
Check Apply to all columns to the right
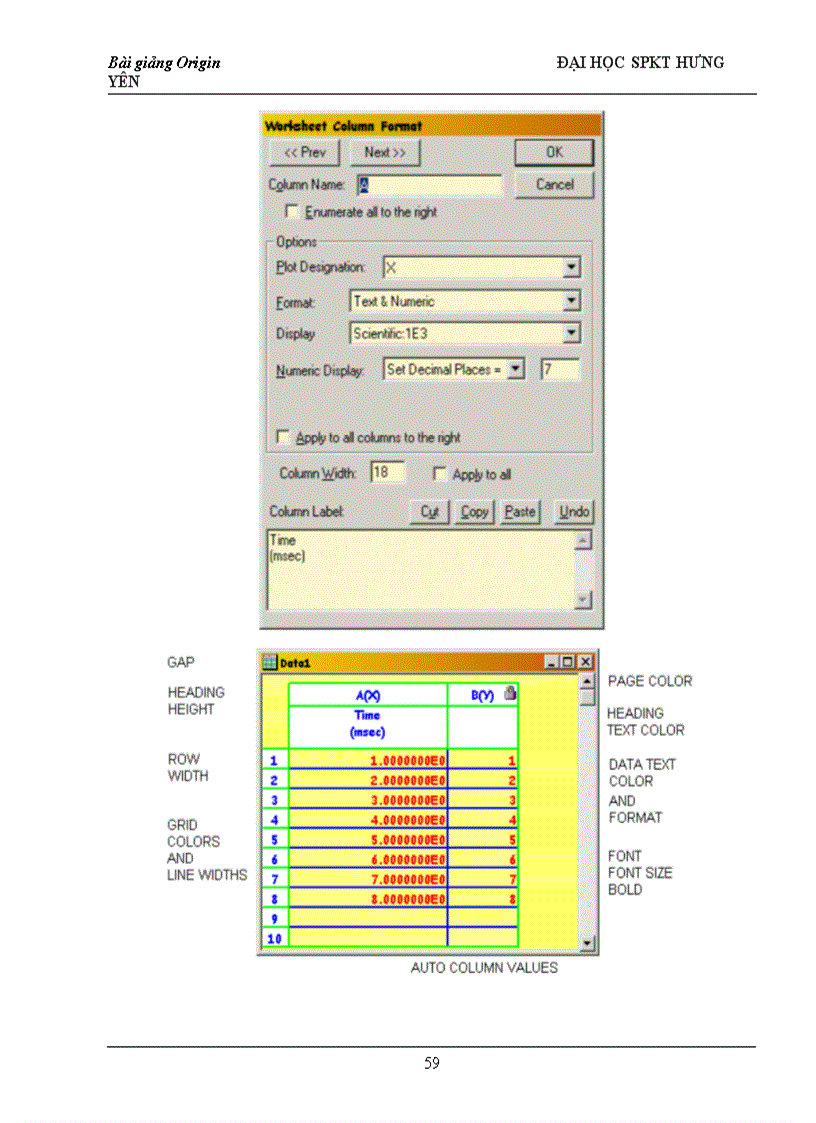click(283, 438)
